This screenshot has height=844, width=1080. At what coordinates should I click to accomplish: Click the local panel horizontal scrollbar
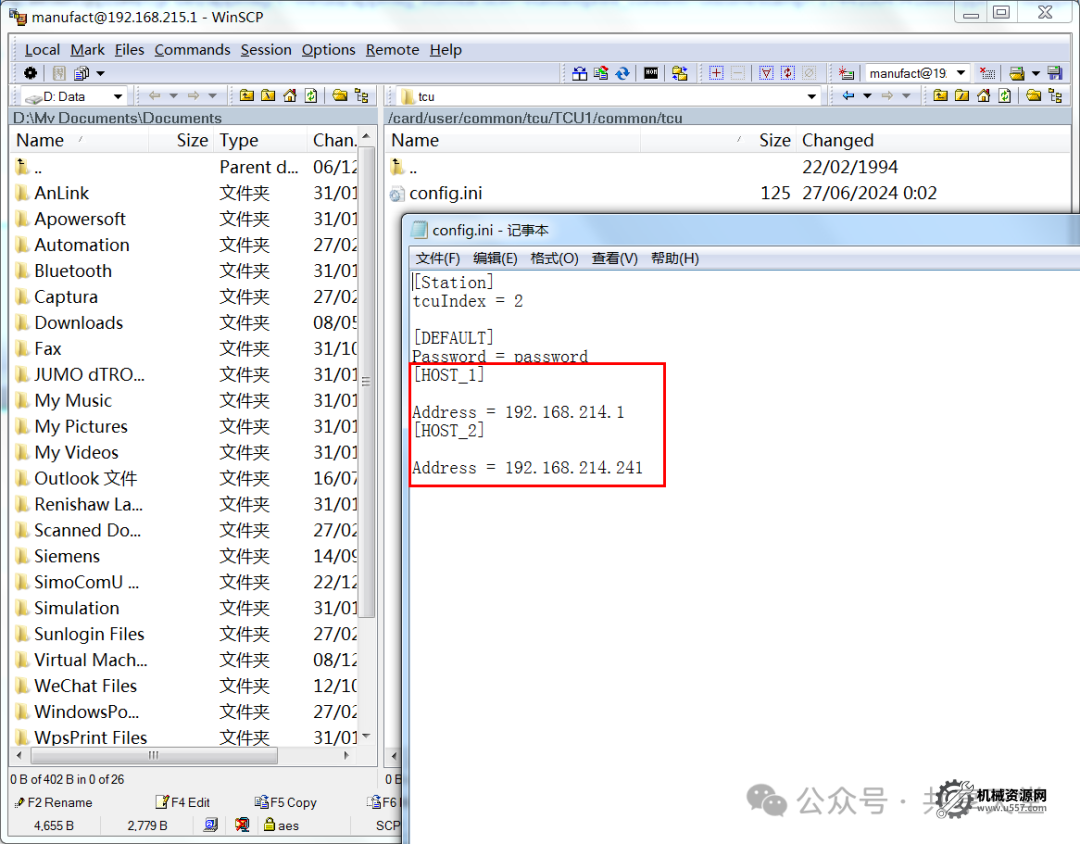coord(155,758)
